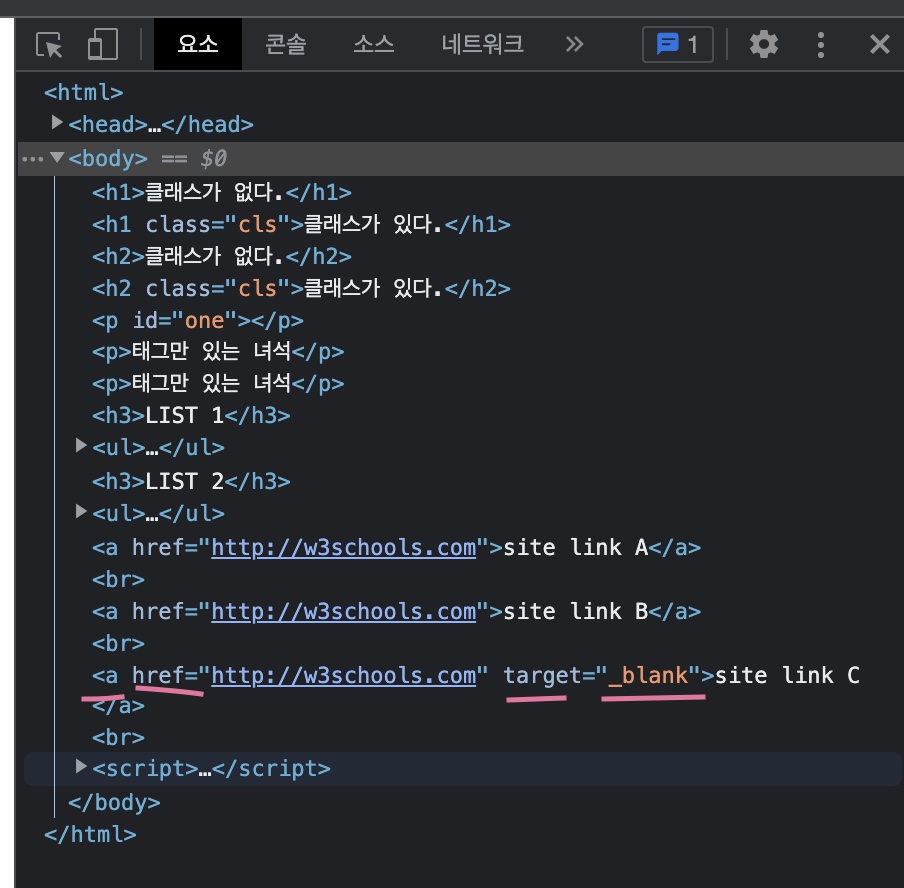This screenshot has width=904, height=888.
Task: Click the 'site link C' text
Action: click(x=787, y=675)
